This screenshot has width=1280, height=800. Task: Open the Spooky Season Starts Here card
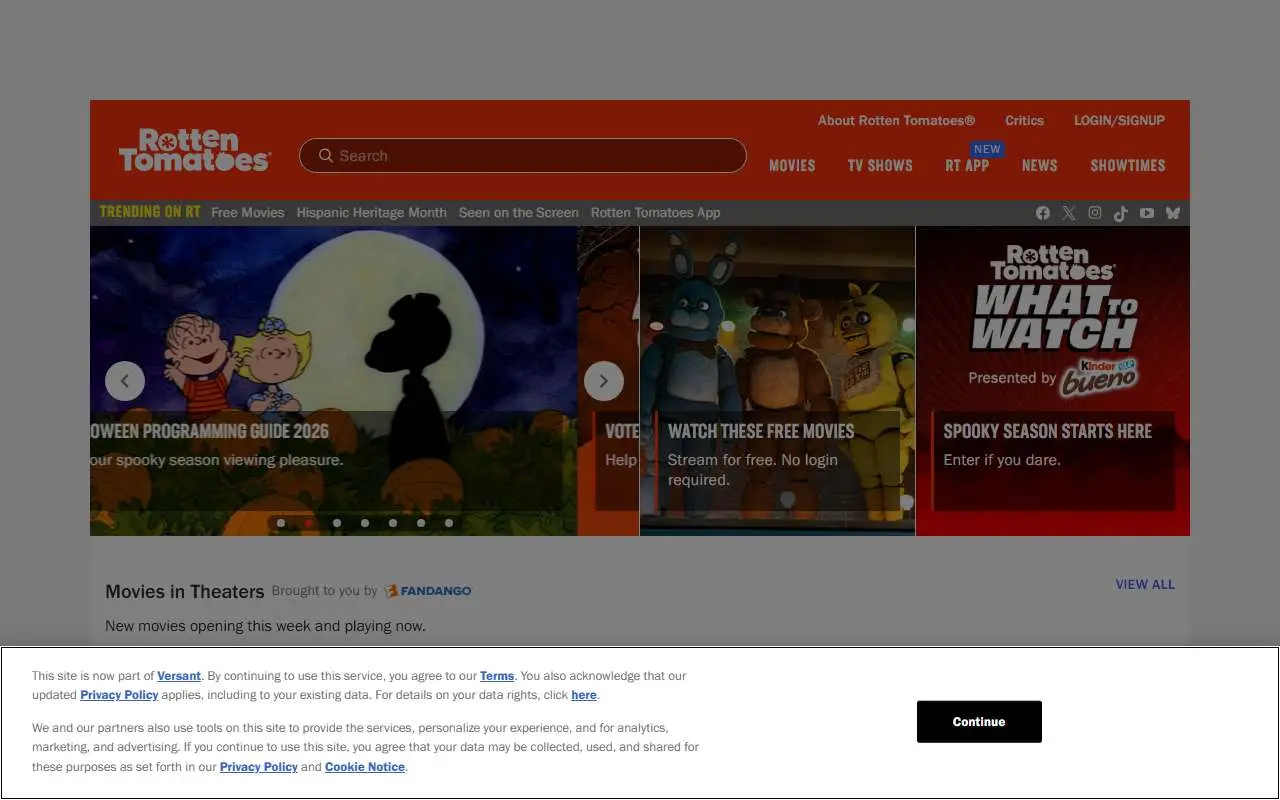1053,381
